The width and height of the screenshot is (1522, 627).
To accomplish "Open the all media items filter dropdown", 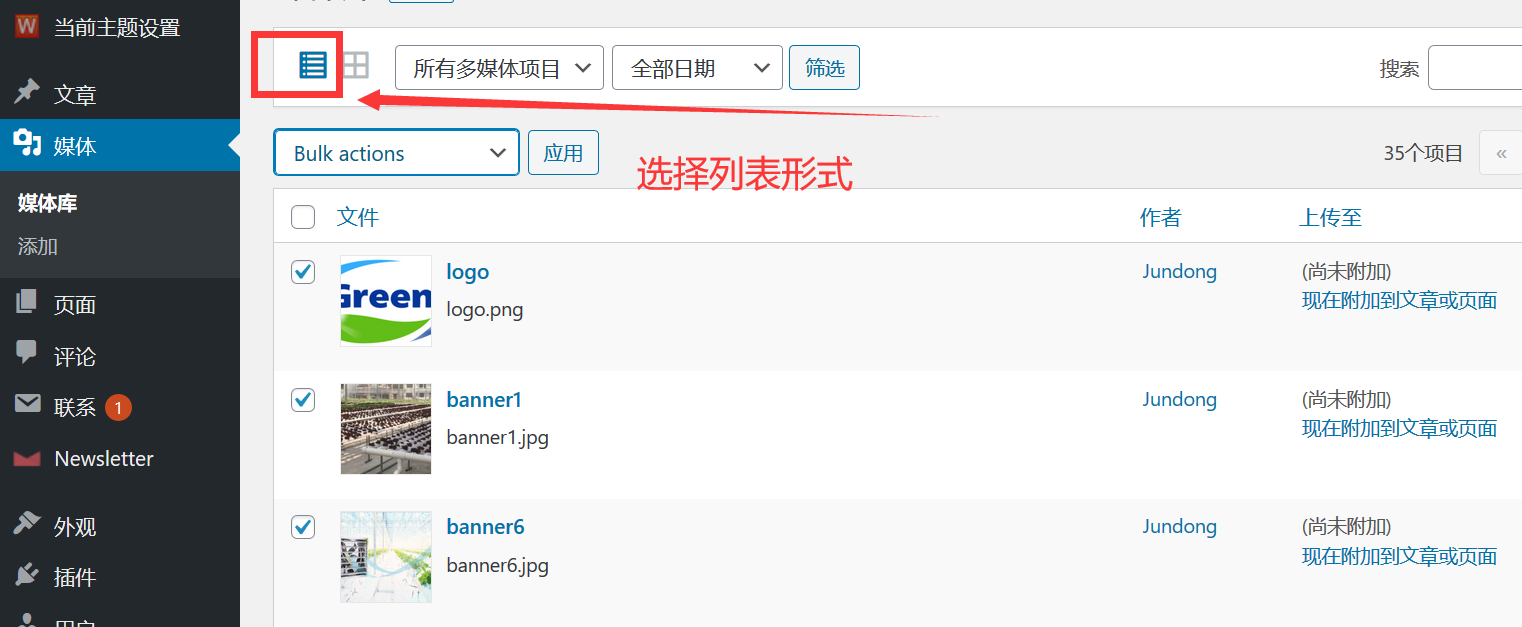I will pos(499,68).
